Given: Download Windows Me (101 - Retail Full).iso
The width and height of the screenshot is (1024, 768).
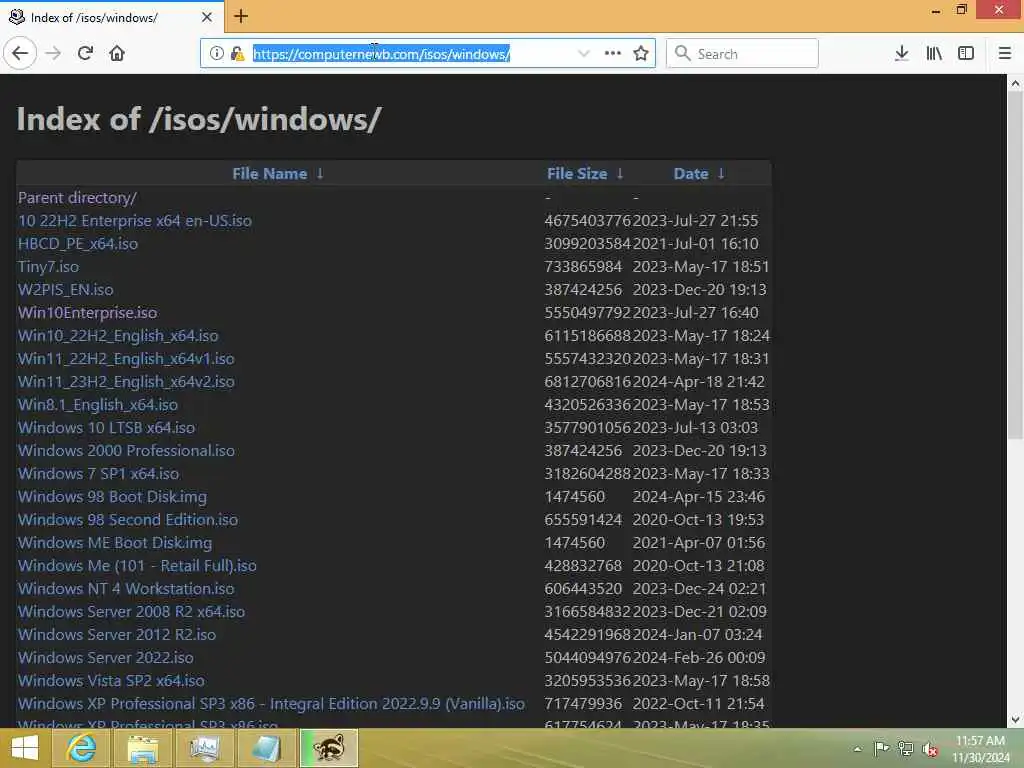Looking at the screenshot, I should (137, 566).
